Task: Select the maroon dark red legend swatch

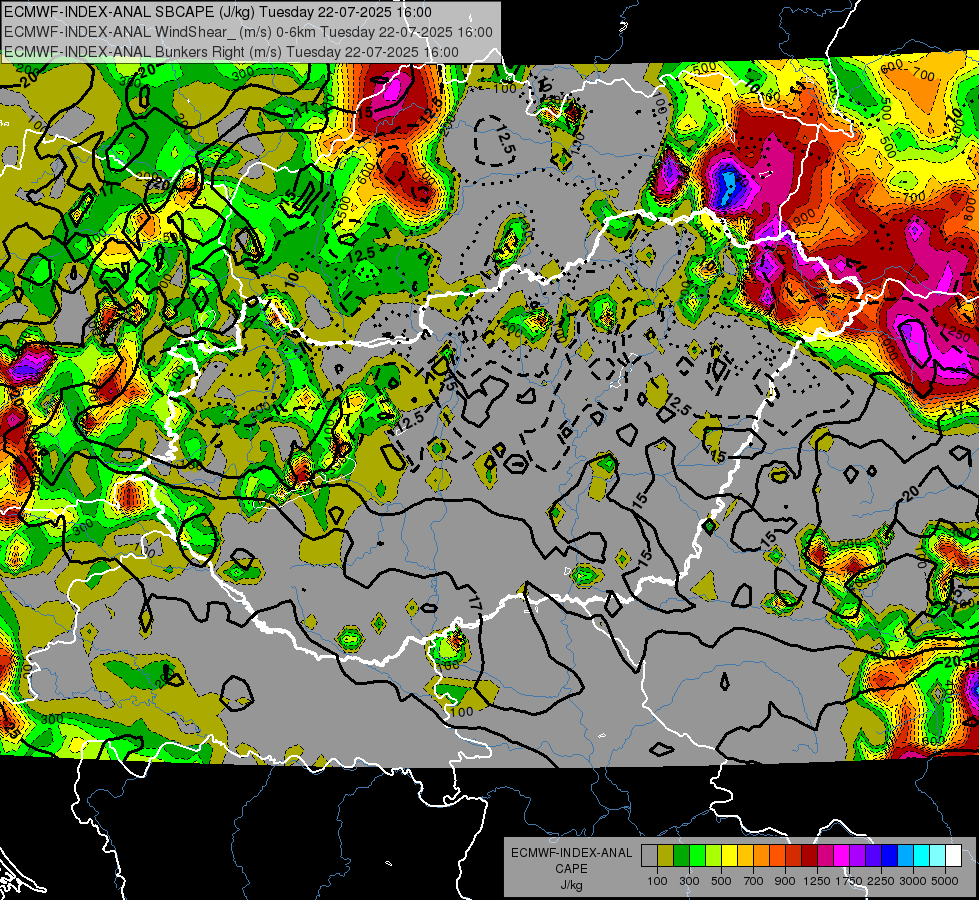Action: (x=809, y=855)
